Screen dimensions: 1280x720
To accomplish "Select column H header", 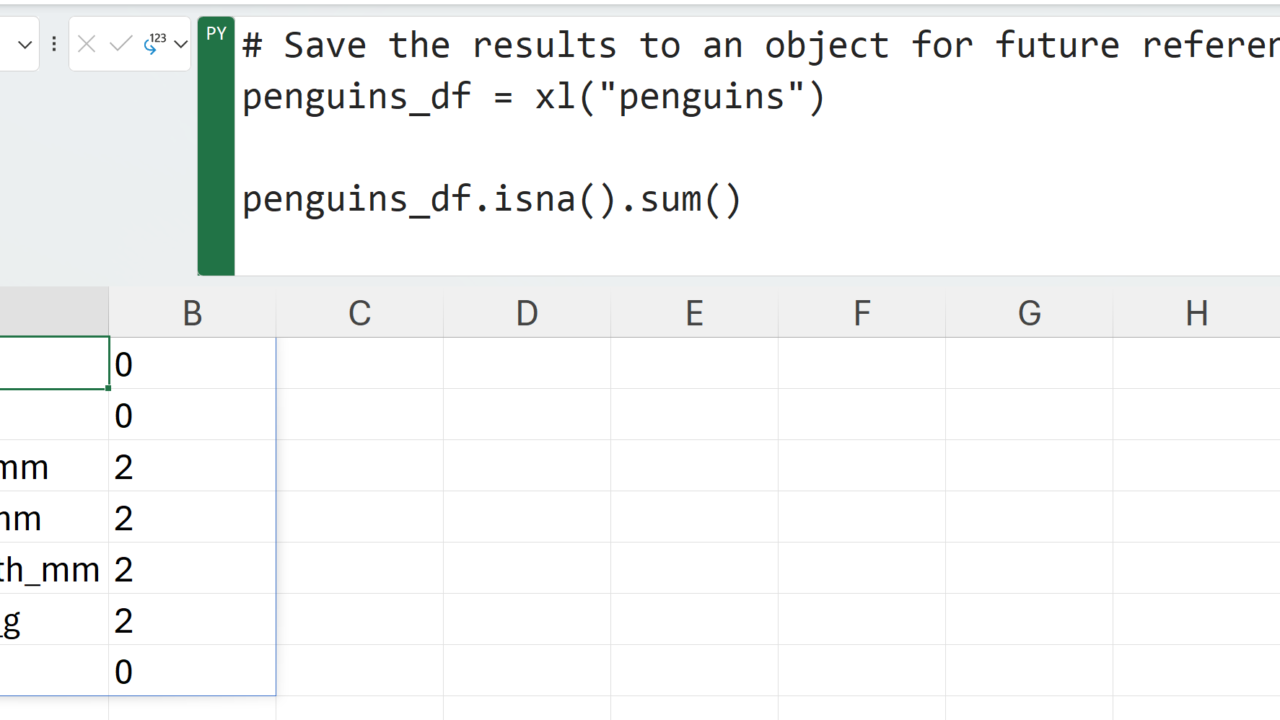I will 1196,313.
